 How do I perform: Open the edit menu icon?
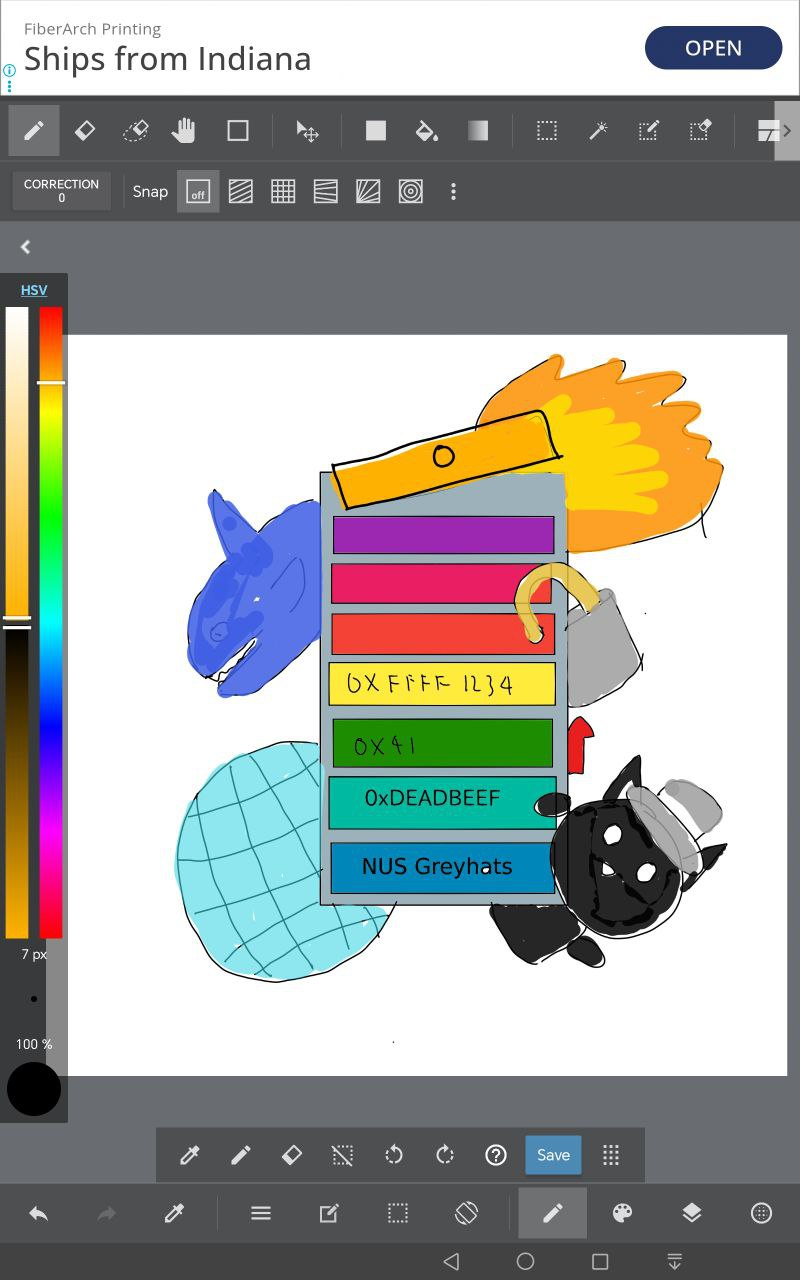coord(329,1213)
